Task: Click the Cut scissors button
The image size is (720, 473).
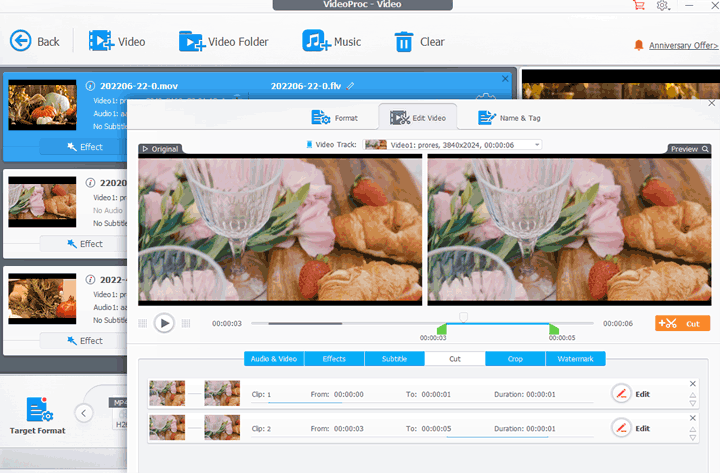Action: (682, 323)
